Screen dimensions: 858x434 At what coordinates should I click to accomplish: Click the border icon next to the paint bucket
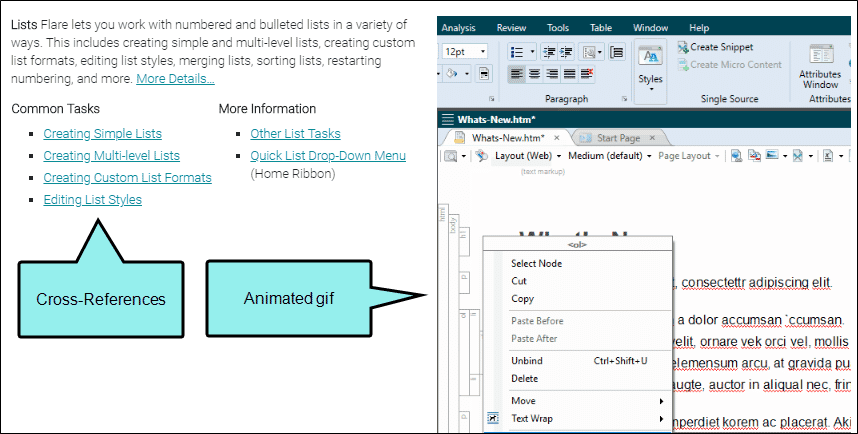click(x=484, y=73)
